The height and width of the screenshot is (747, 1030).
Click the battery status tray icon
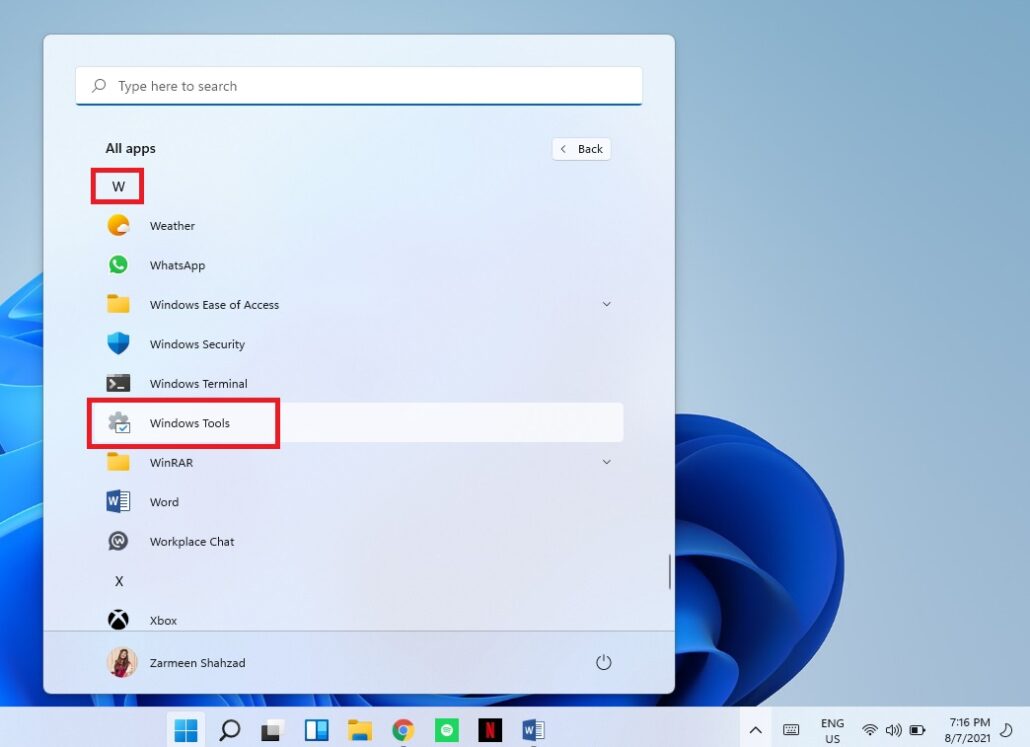(917, 730)
